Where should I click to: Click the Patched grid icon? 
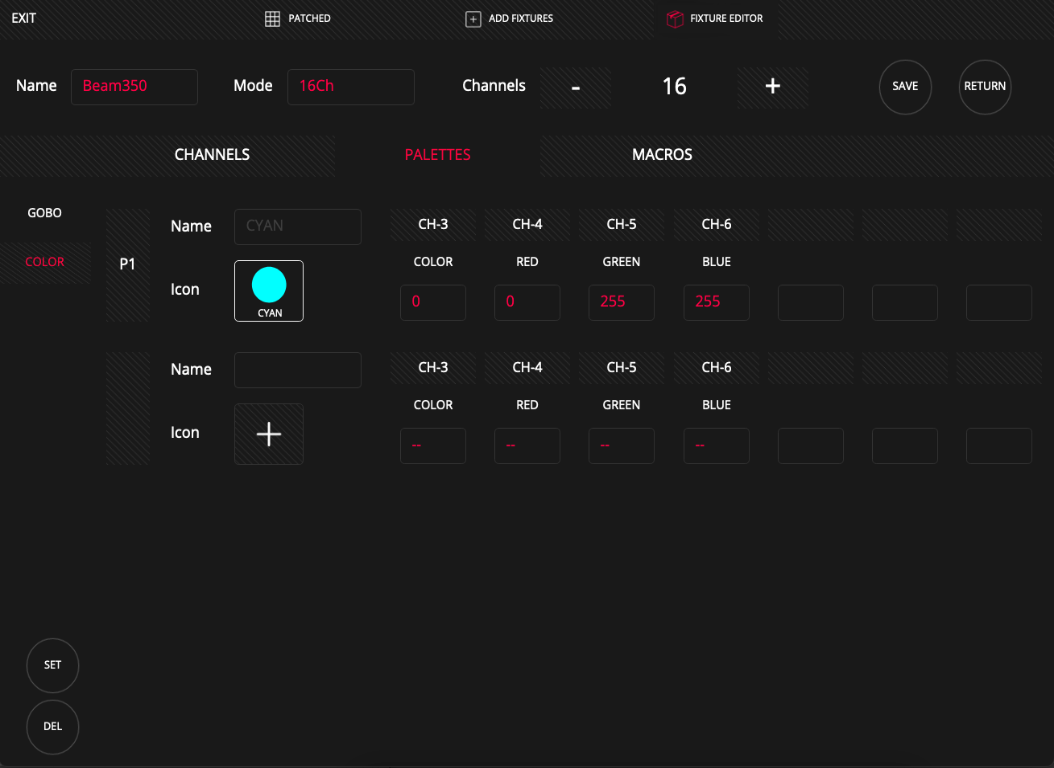point(272,19)
